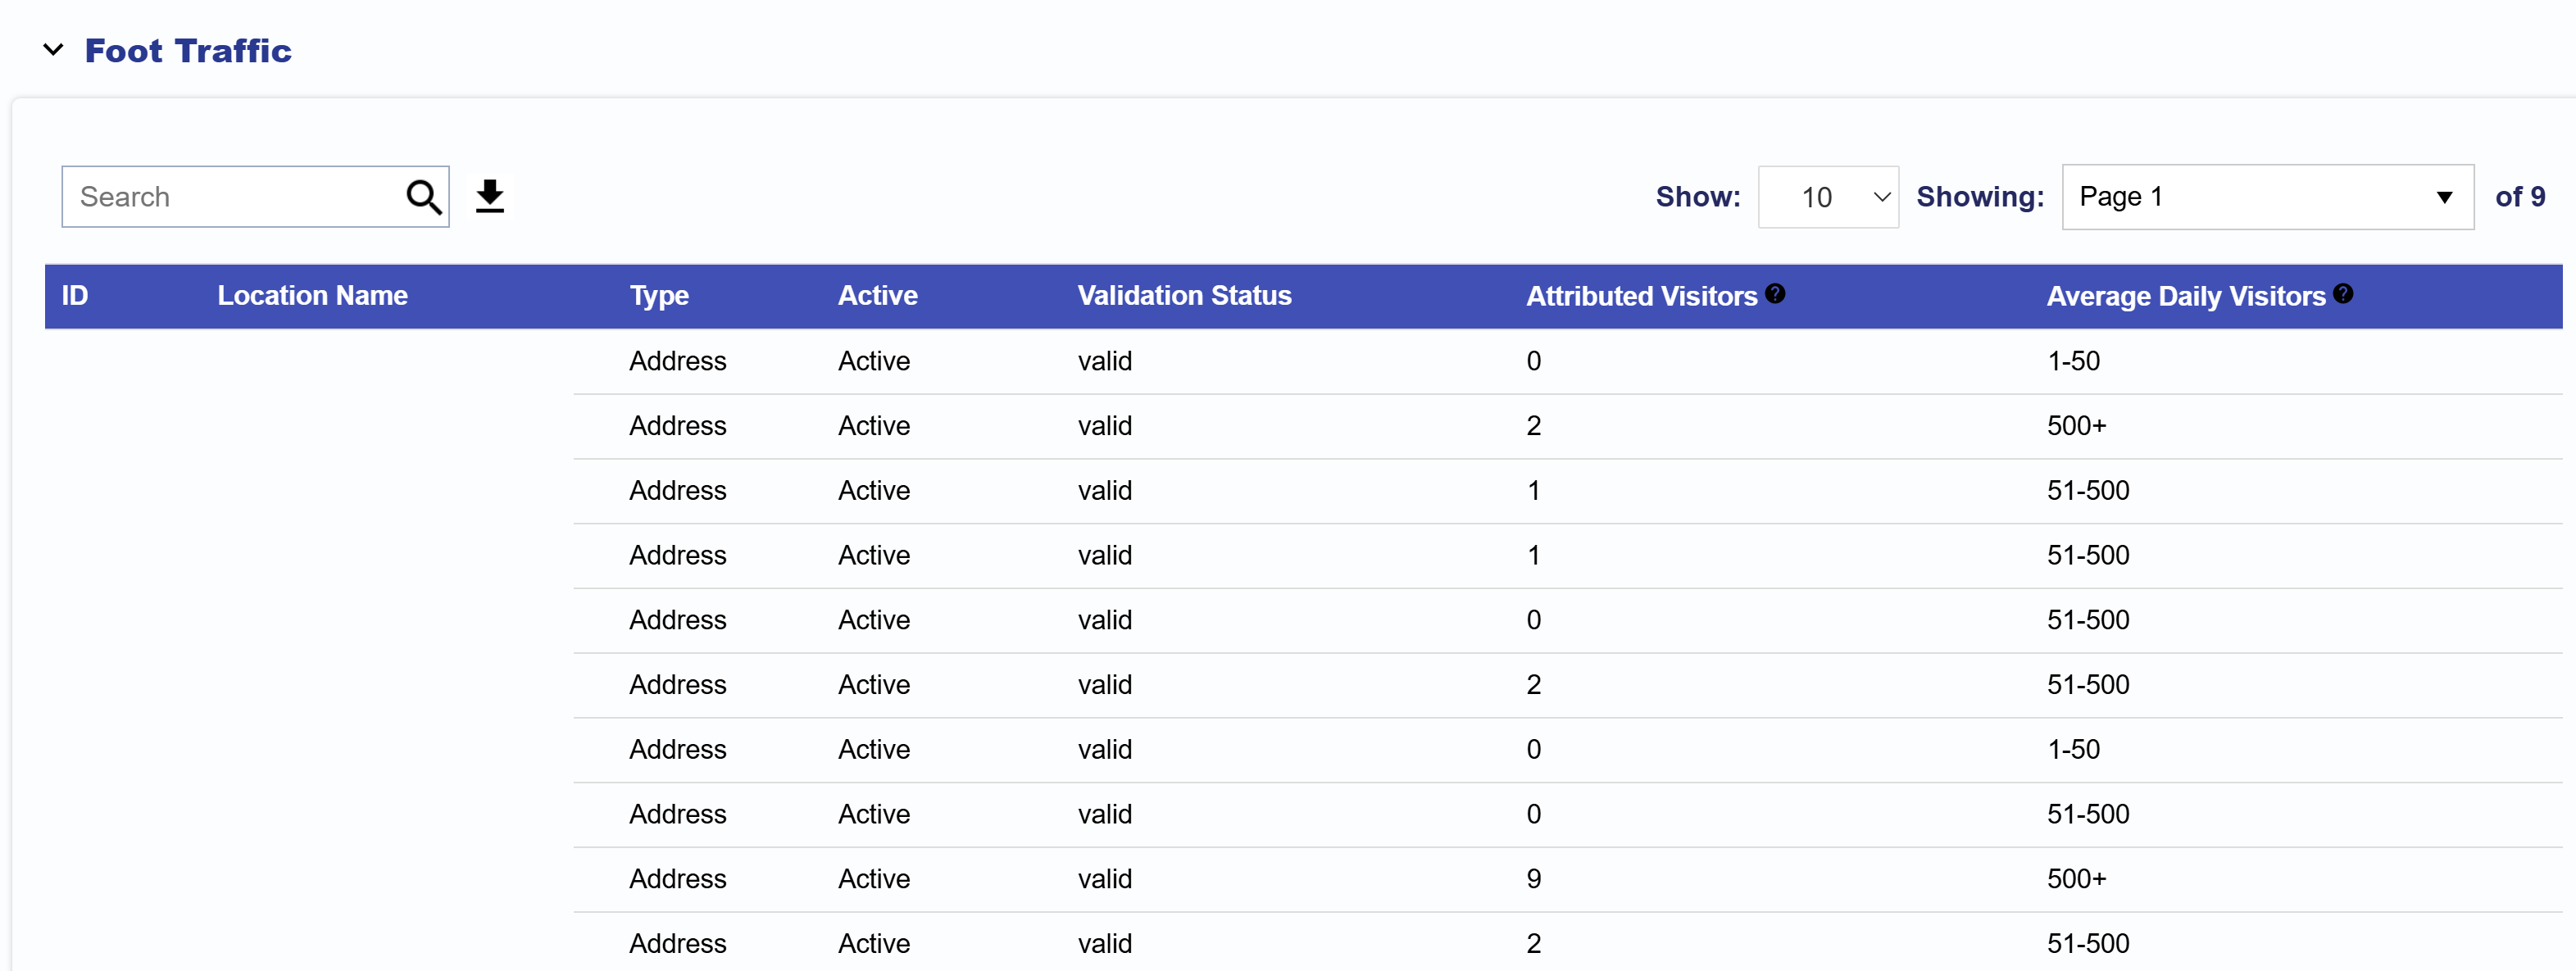Click the 'Show:' label
Viewport: 2576px width, 971px height.
pyautogui.click(x=1698, y=197)
